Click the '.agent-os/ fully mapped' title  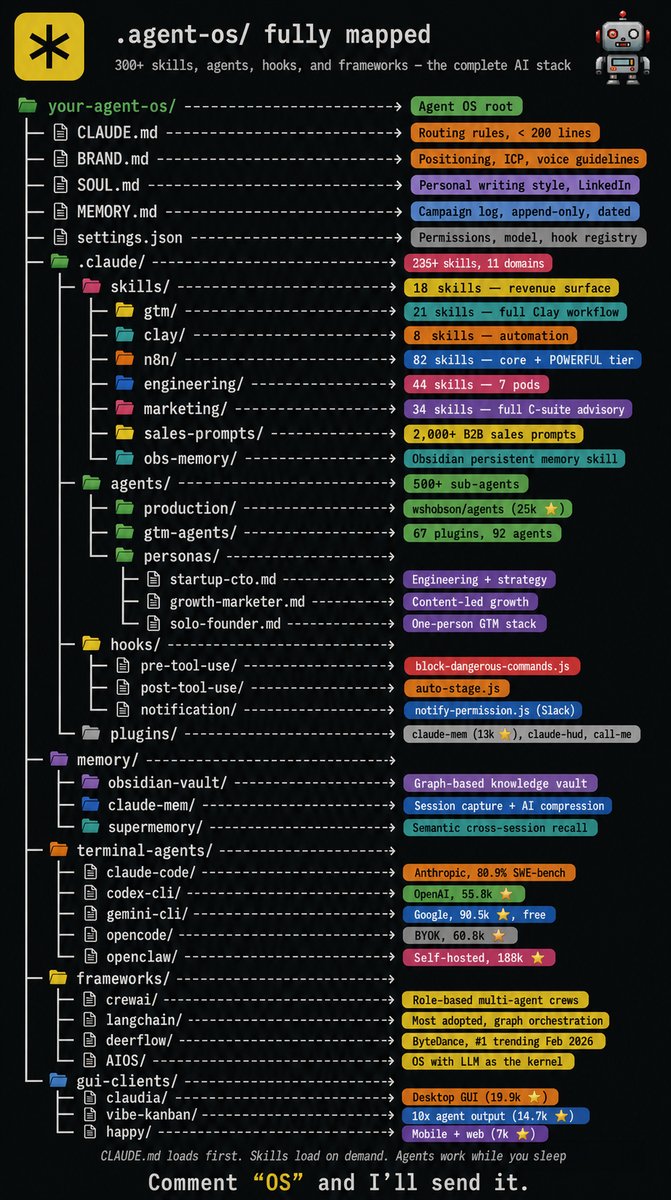pos(274,35)
